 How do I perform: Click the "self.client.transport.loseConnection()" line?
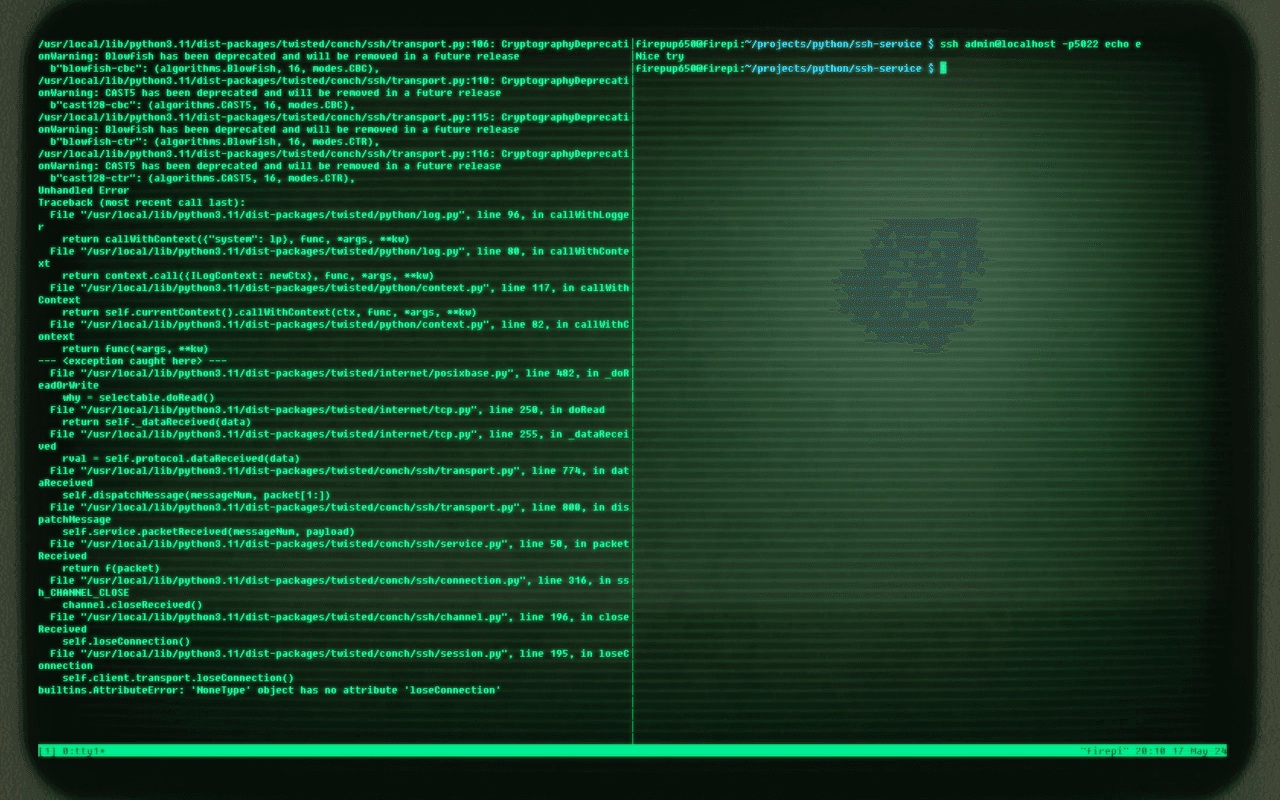click(x=178, y=678)
